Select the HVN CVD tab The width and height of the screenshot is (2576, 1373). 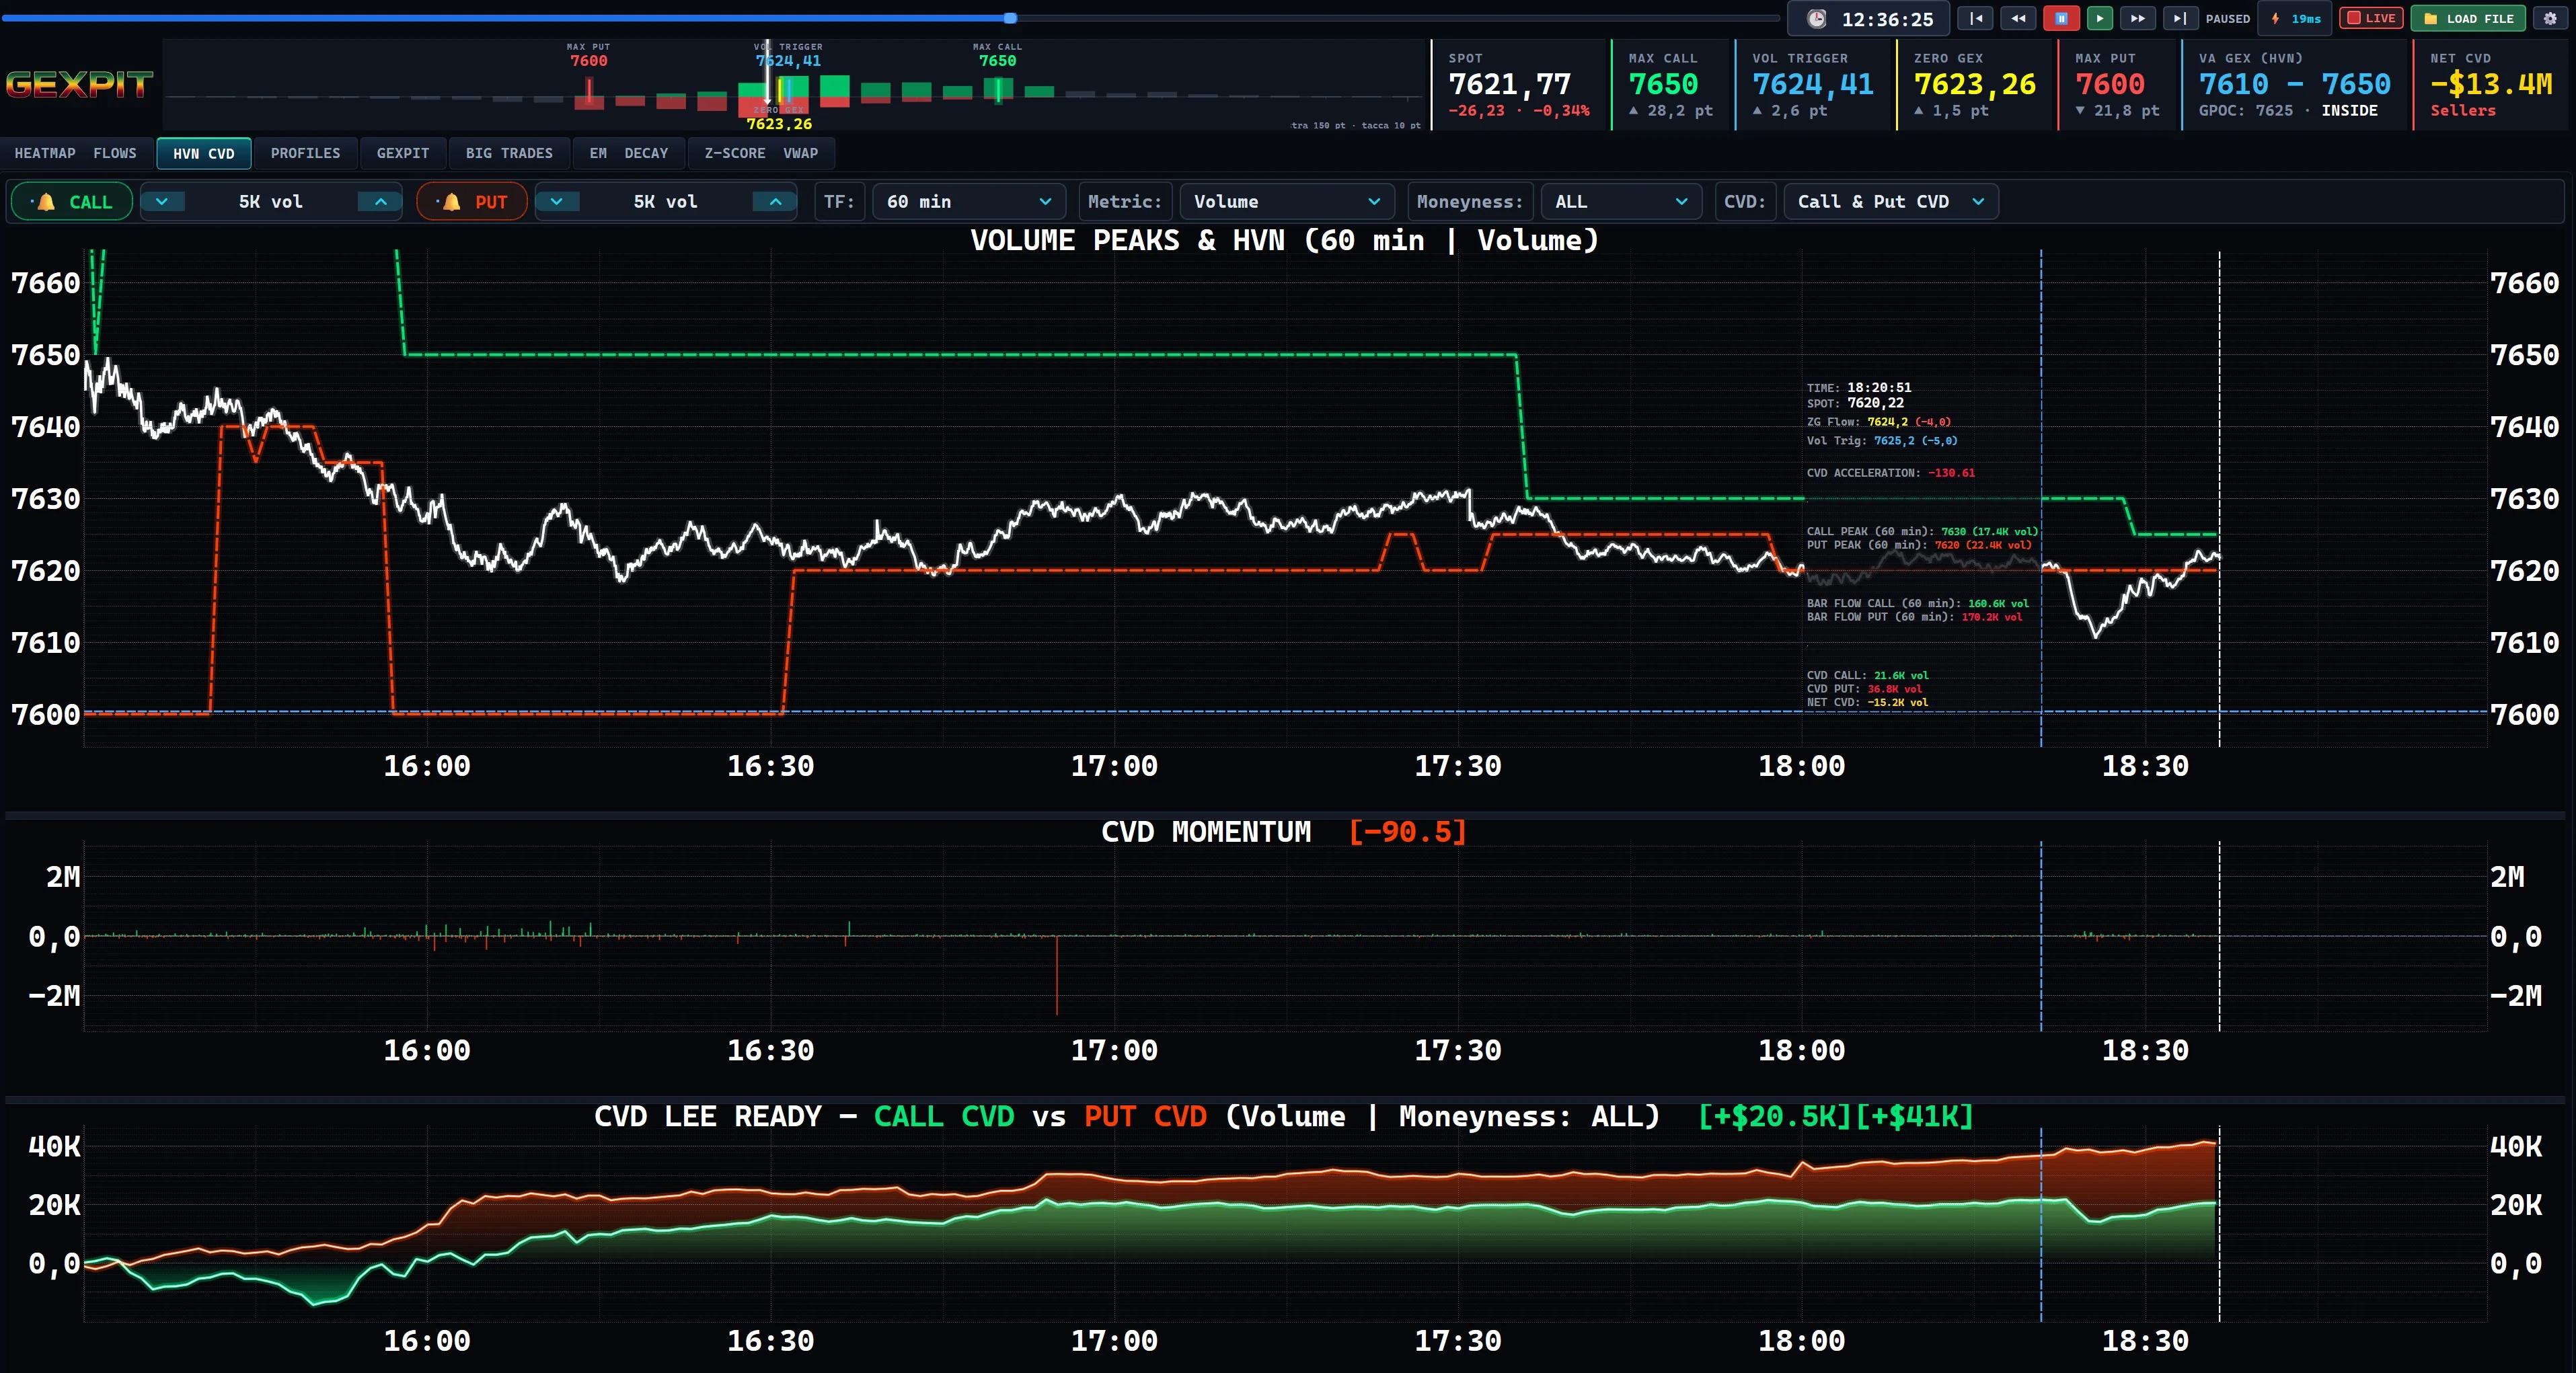(x=204, y=153)
